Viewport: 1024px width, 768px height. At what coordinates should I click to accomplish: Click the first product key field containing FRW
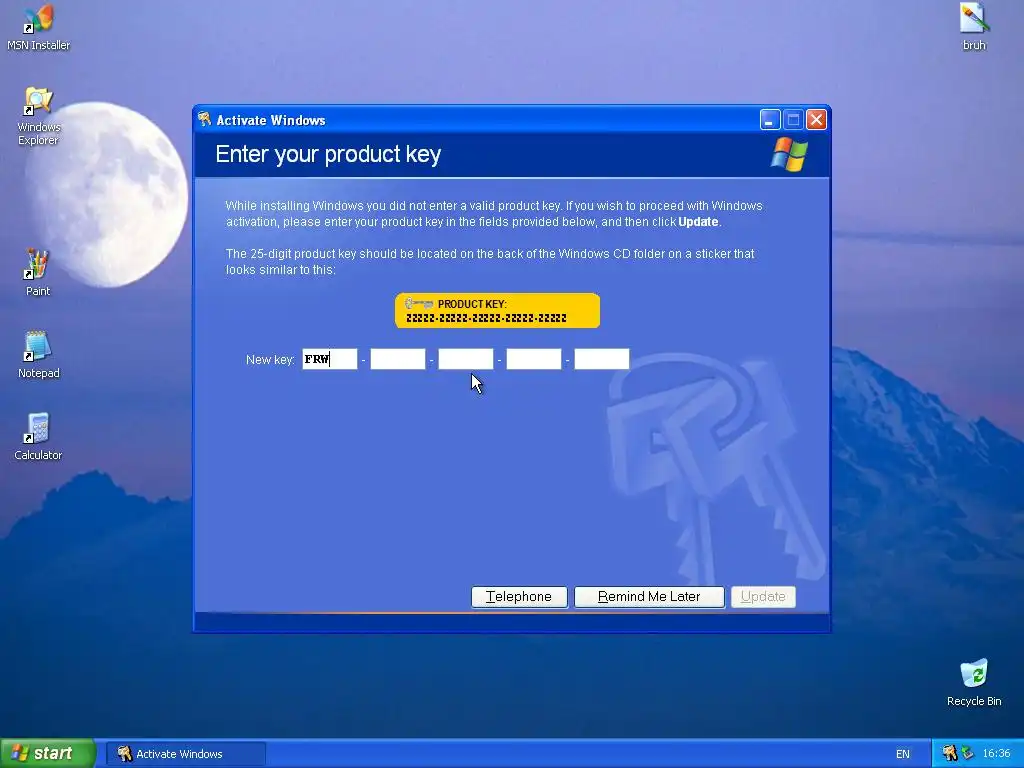(330, 359)
